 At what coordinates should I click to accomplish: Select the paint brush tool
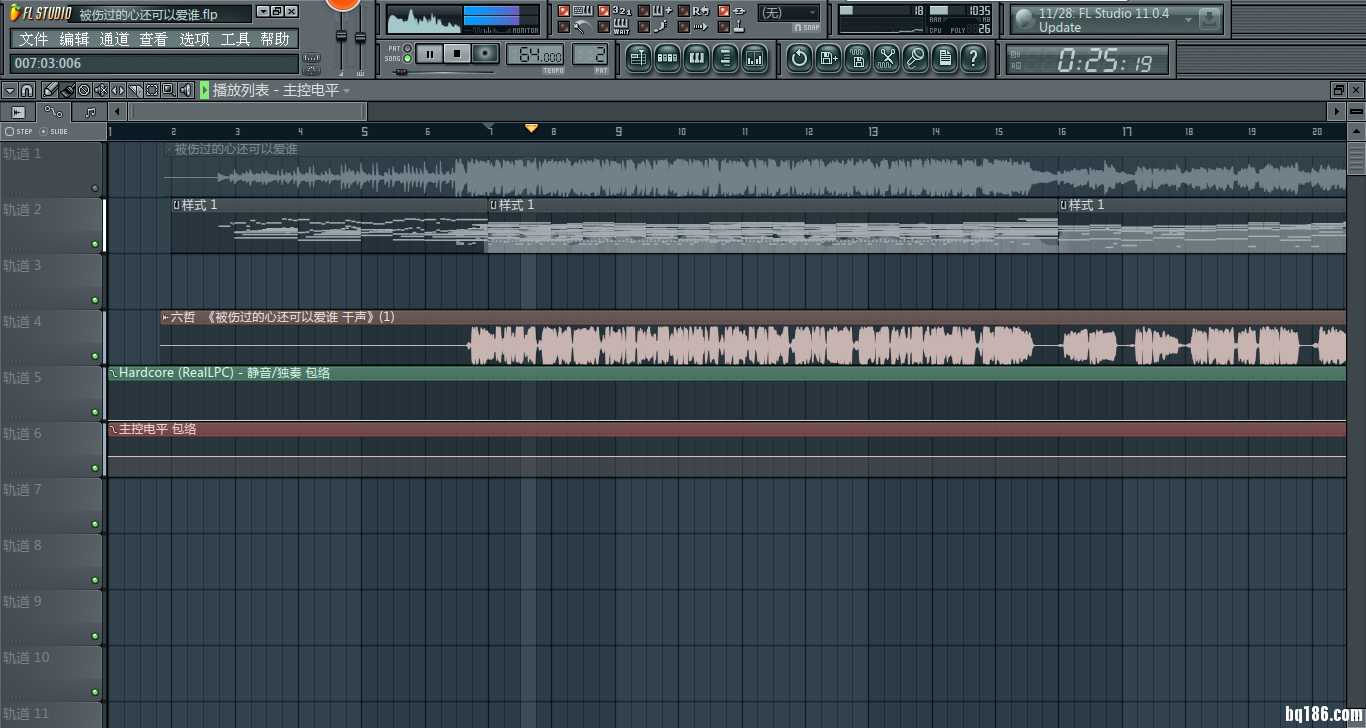(67, 90)
